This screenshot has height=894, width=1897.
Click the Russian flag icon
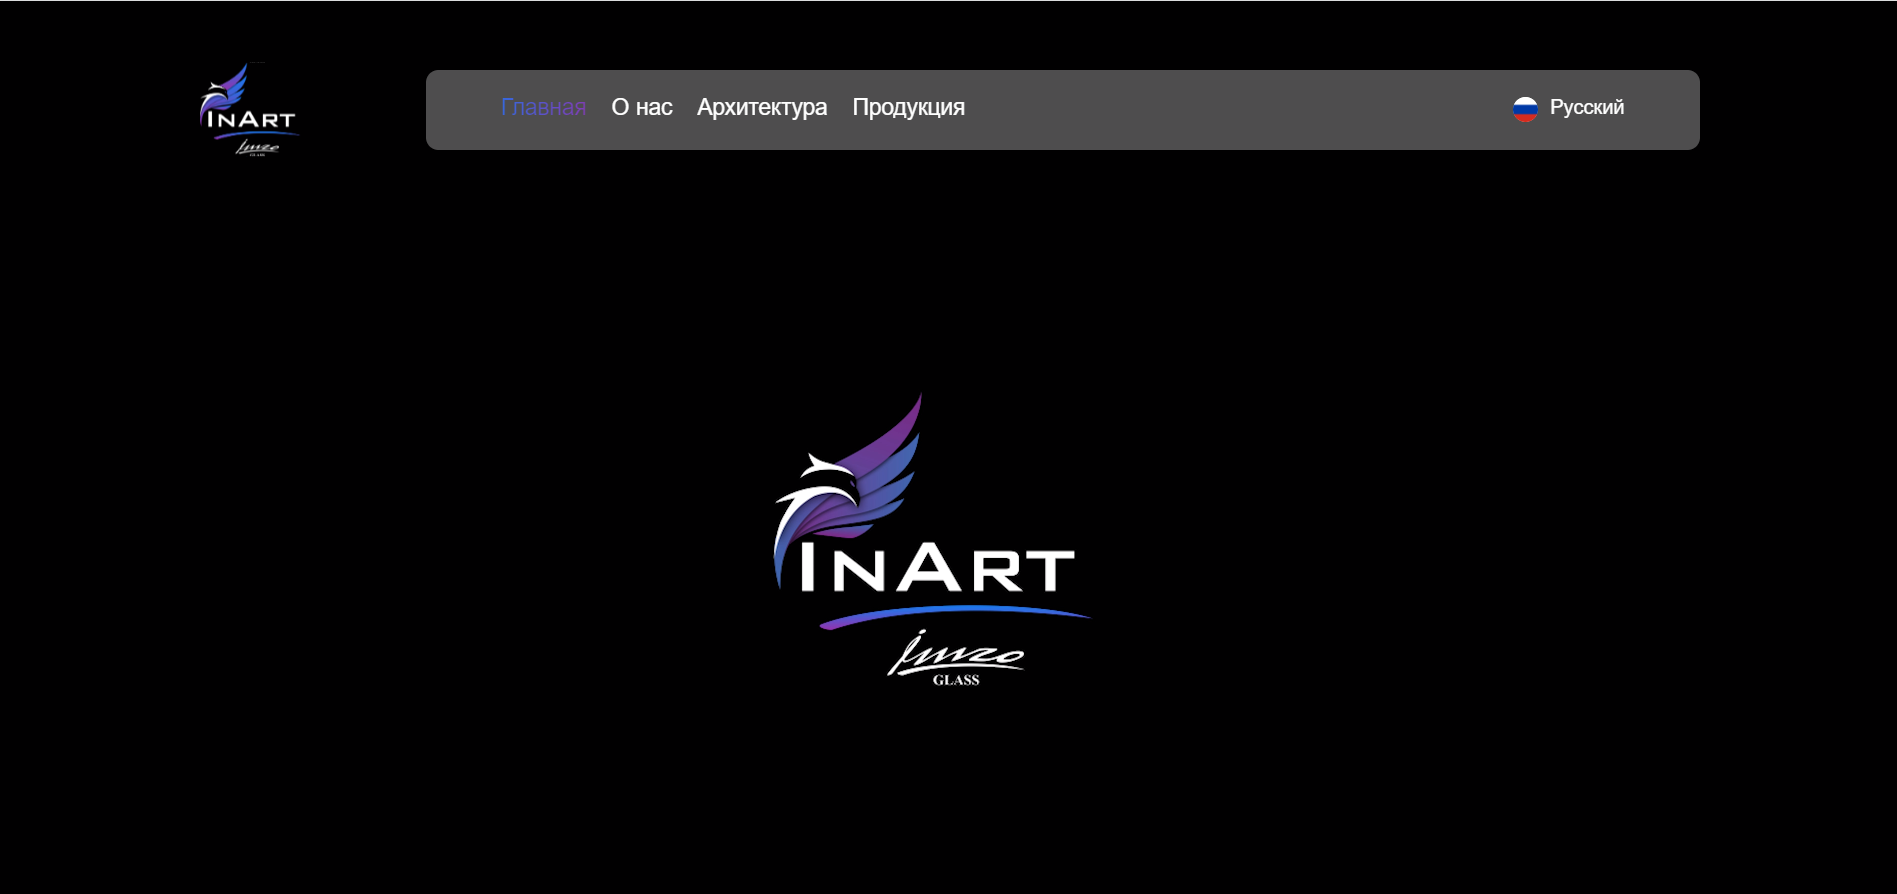[1525, 109]
